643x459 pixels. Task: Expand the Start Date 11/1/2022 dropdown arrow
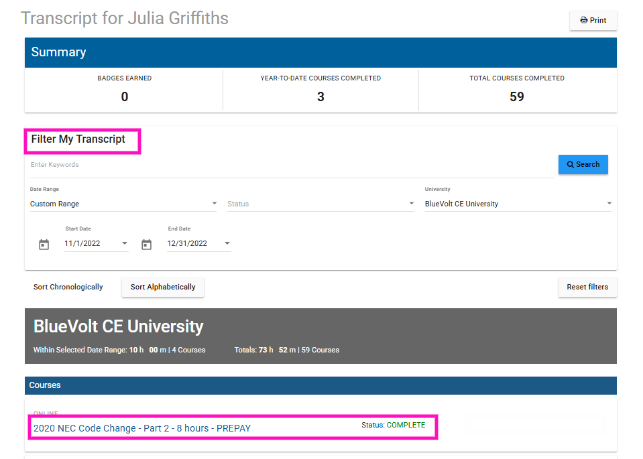tap(125, 243)
